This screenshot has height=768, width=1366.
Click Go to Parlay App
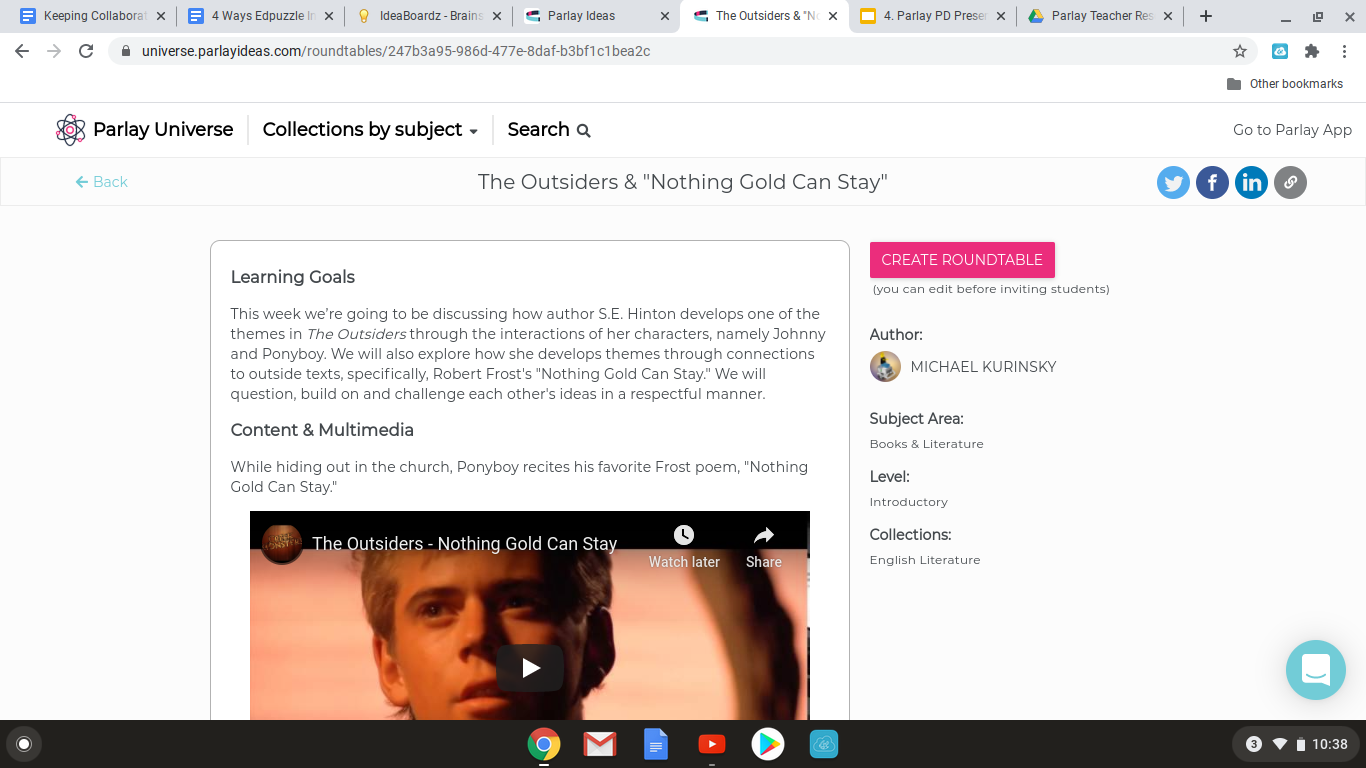[x=1292, y=130]
